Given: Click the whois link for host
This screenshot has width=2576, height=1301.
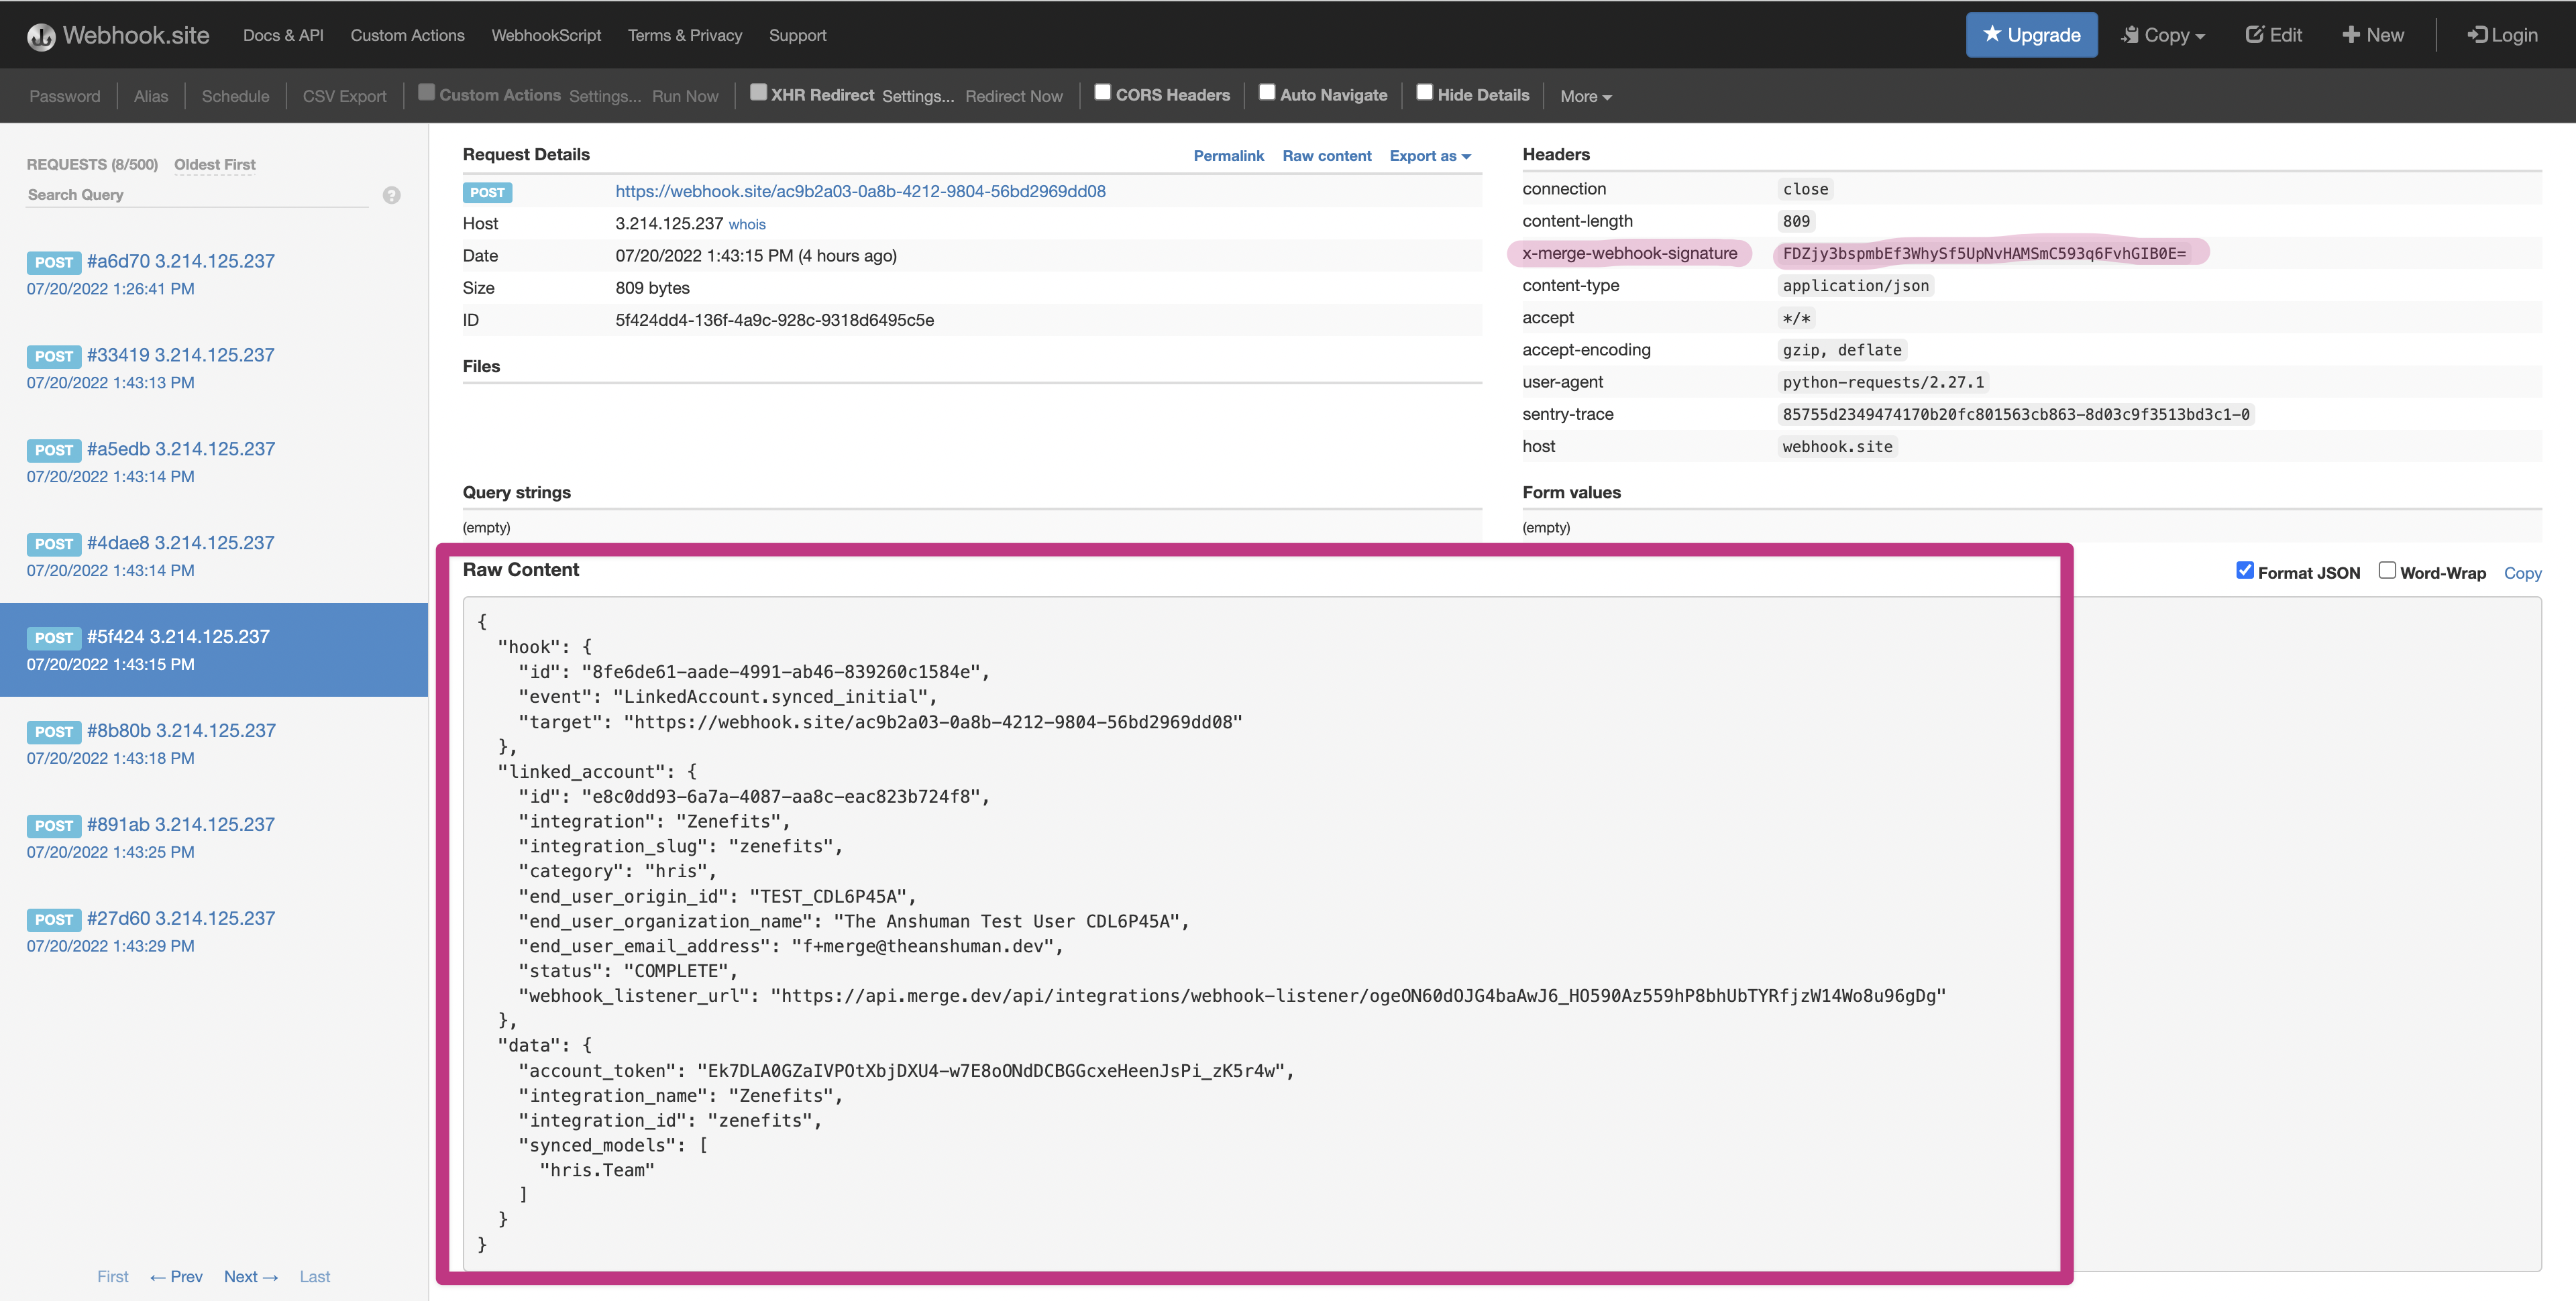Looking at the screenshot, I should tap(747, 224).
